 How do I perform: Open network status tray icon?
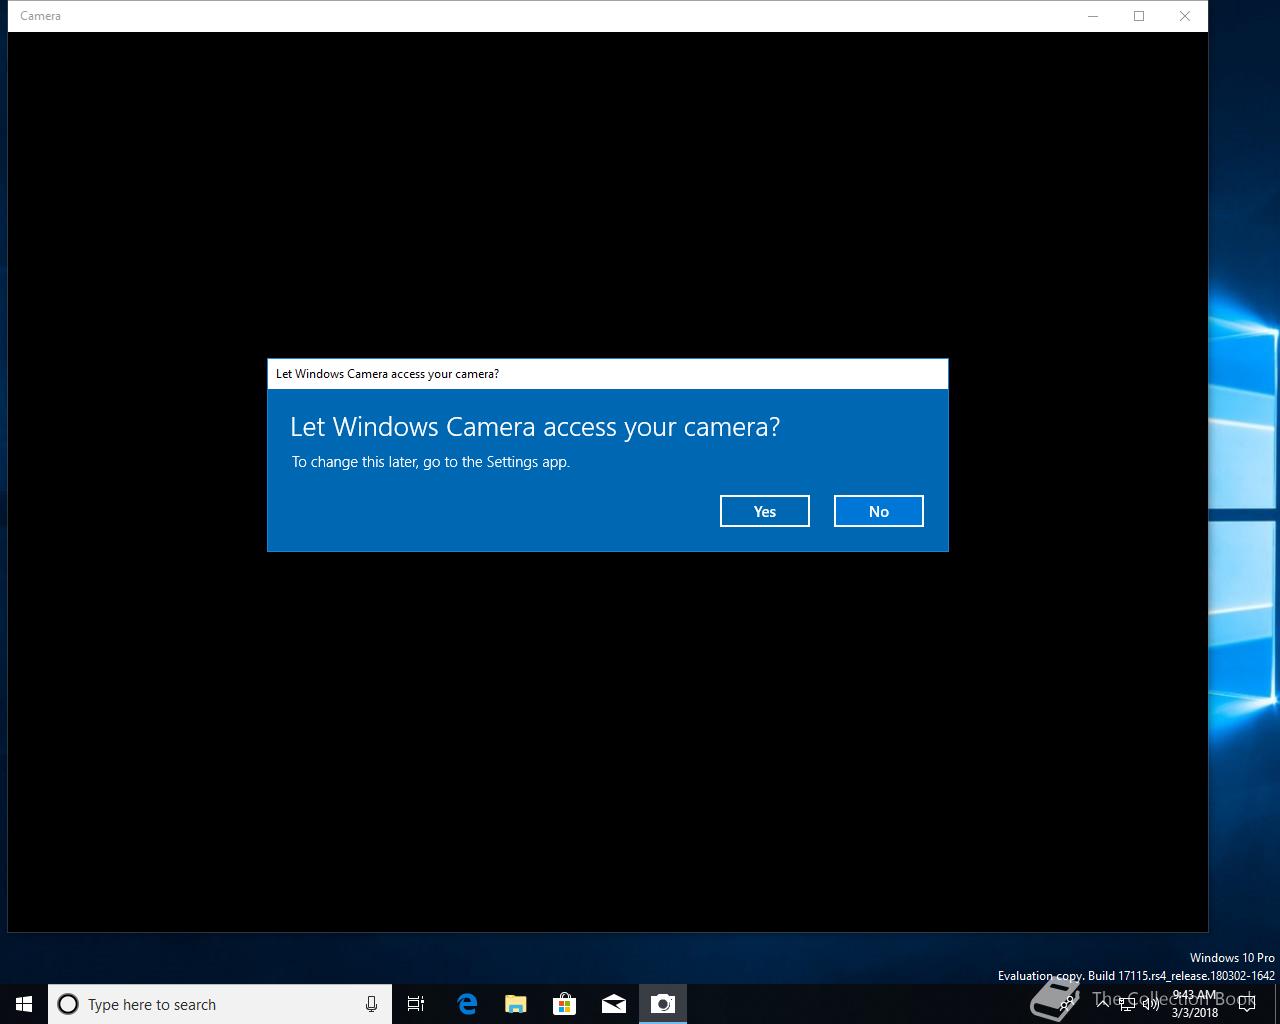[1127, 1004]
